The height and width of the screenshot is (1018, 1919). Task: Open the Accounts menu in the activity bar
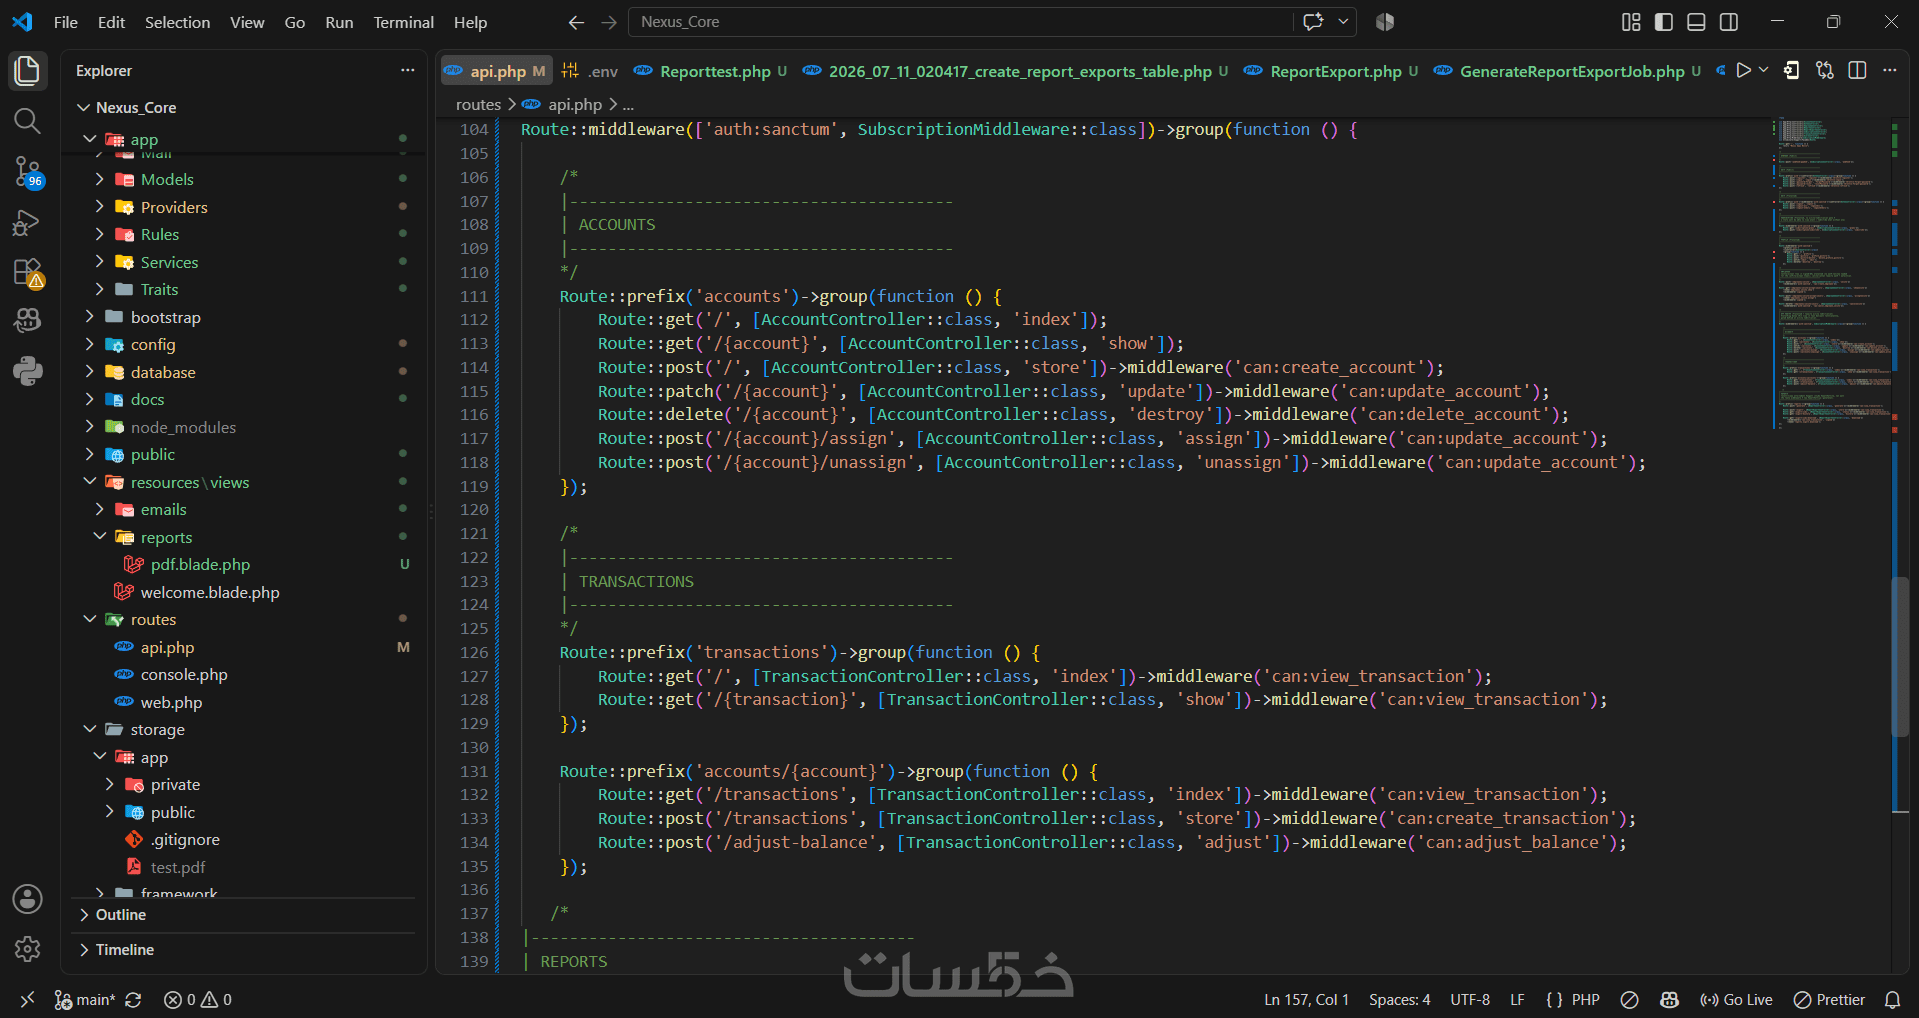click(x=27, y=899)
